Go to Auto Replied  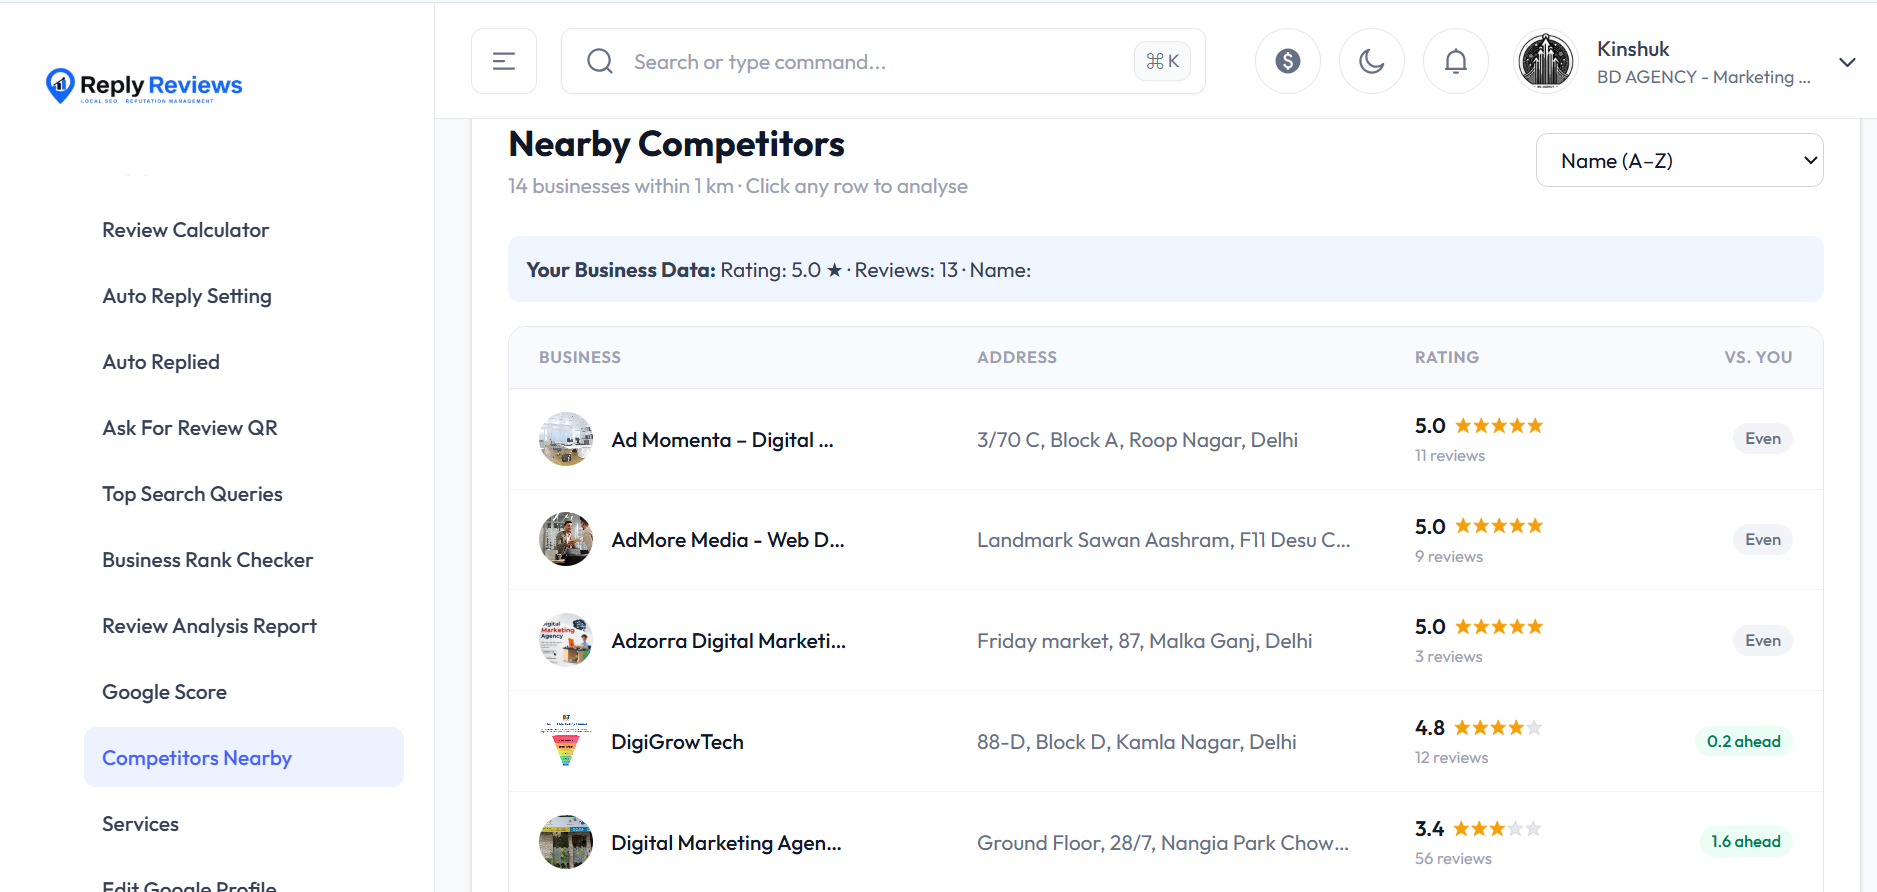coord(161,362)
